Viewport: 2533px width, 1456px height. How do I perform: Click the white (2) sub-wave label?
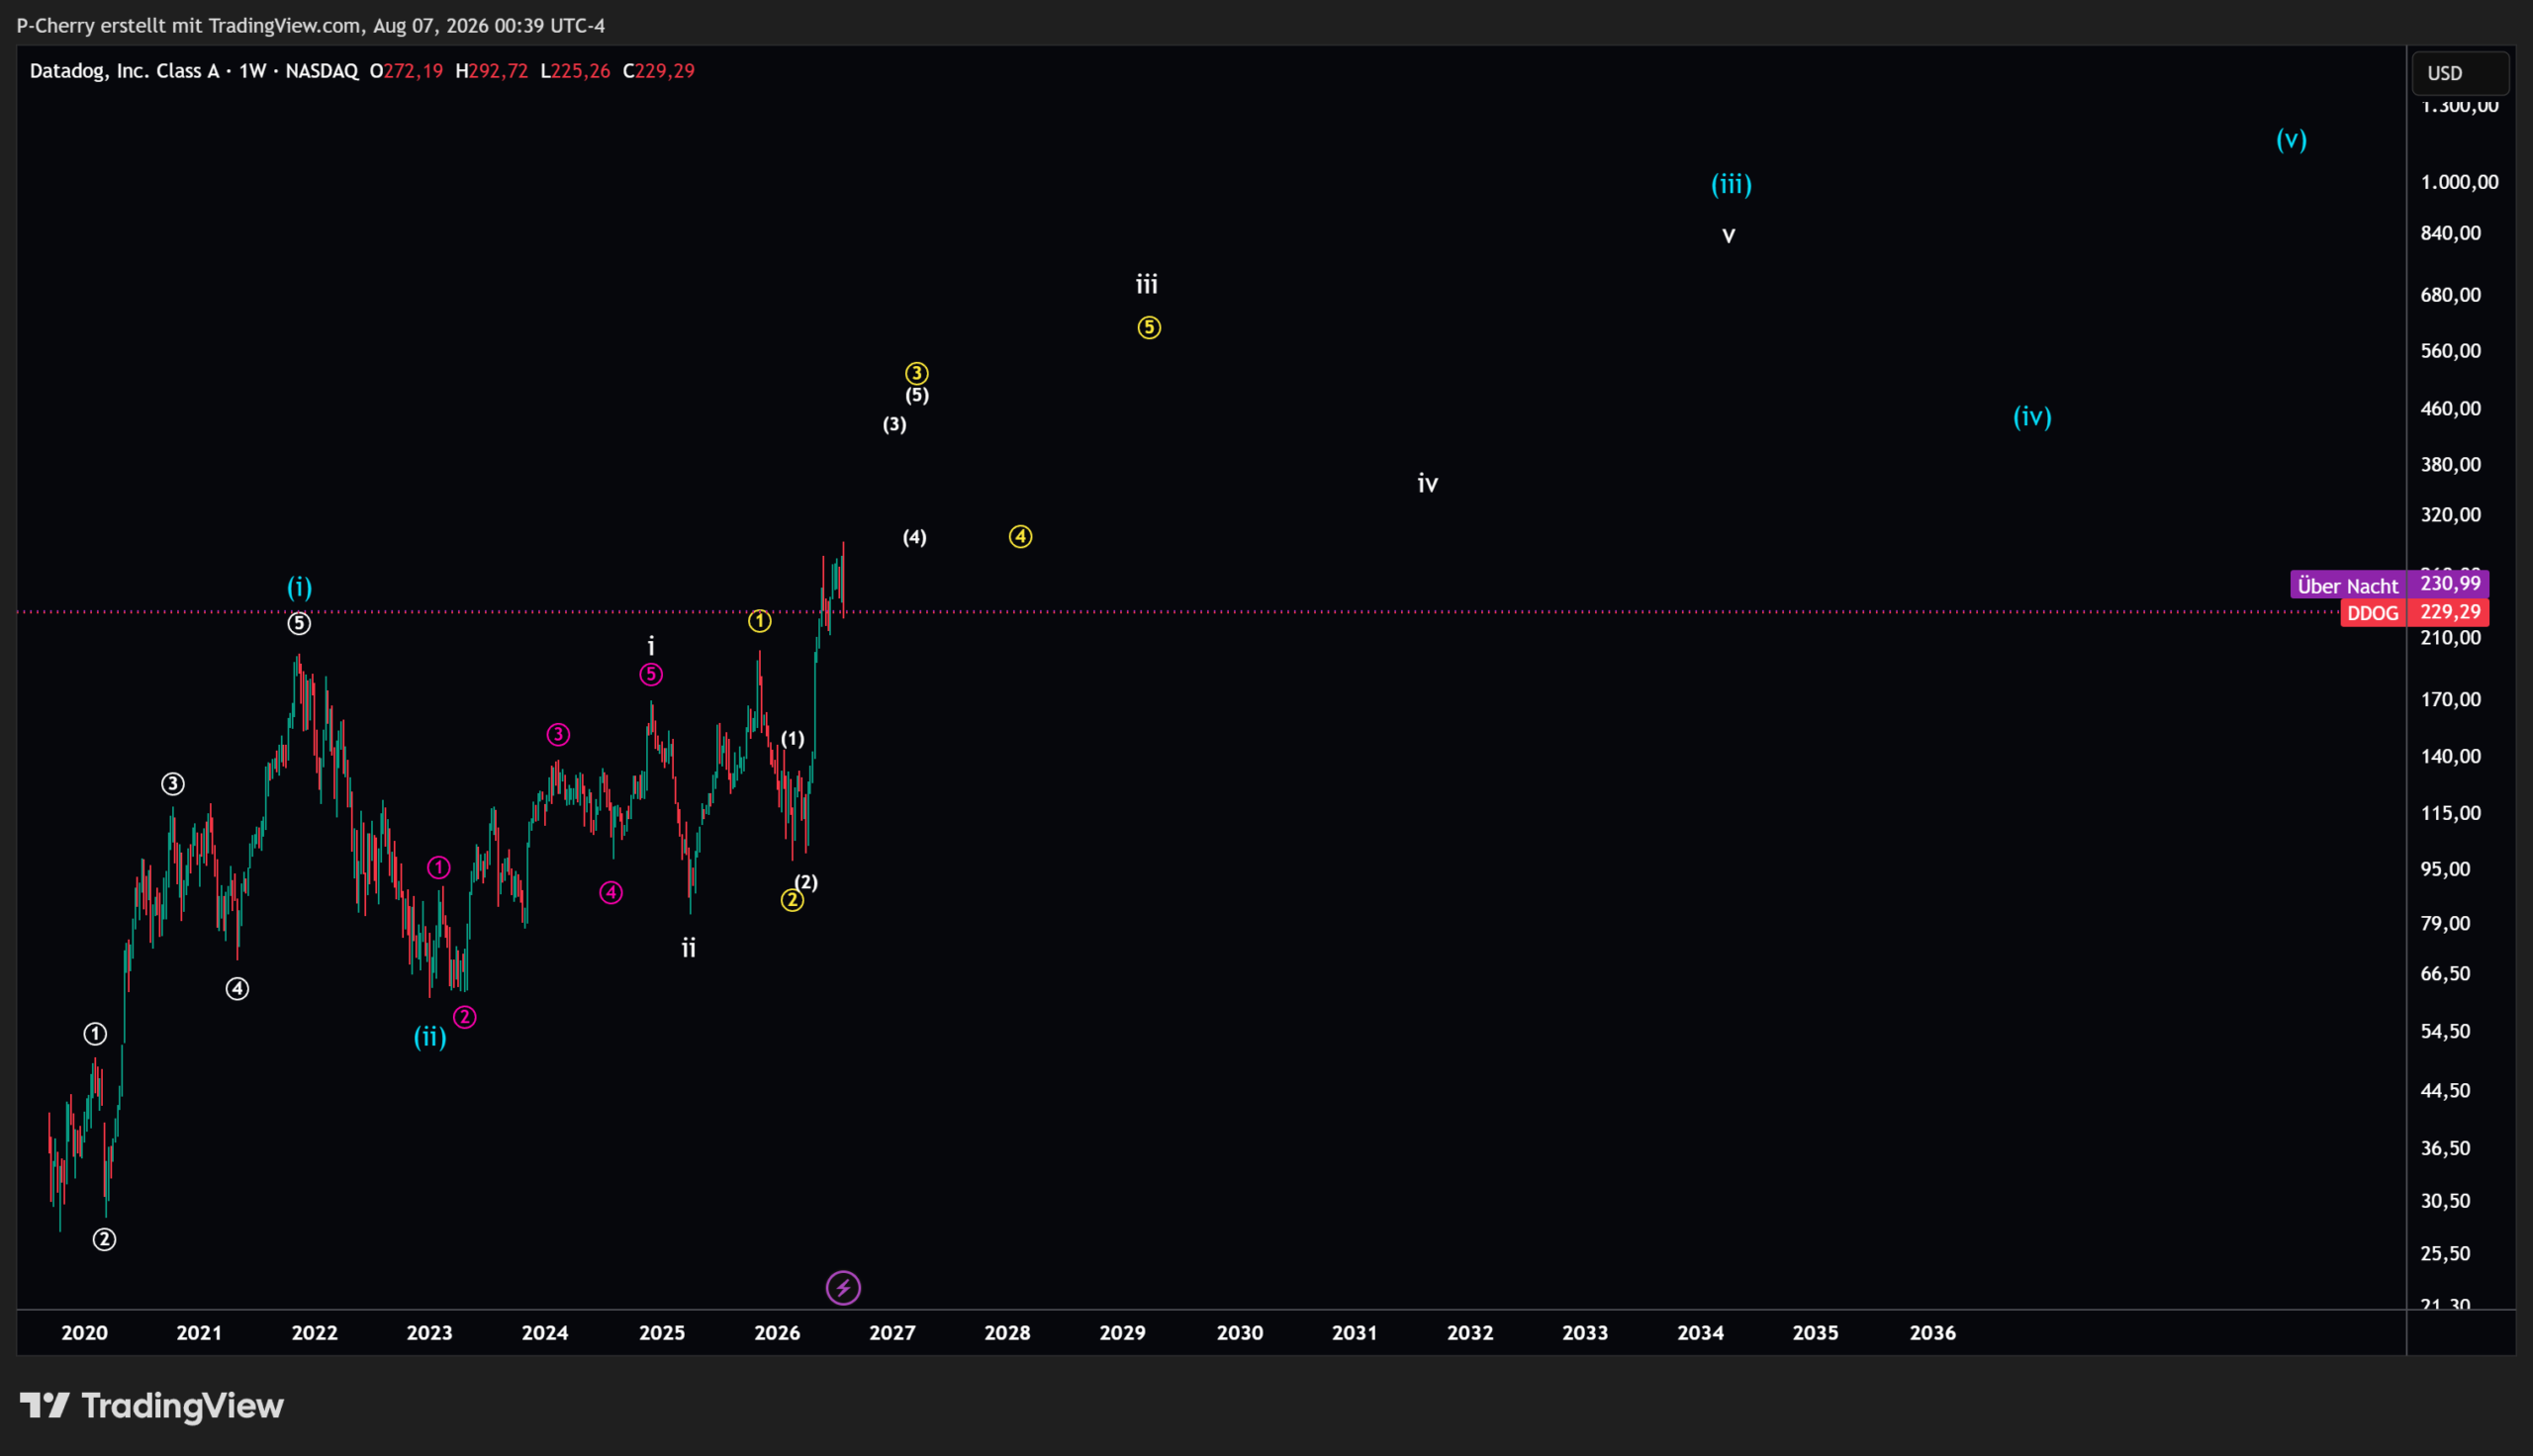[x=806, y=882]
